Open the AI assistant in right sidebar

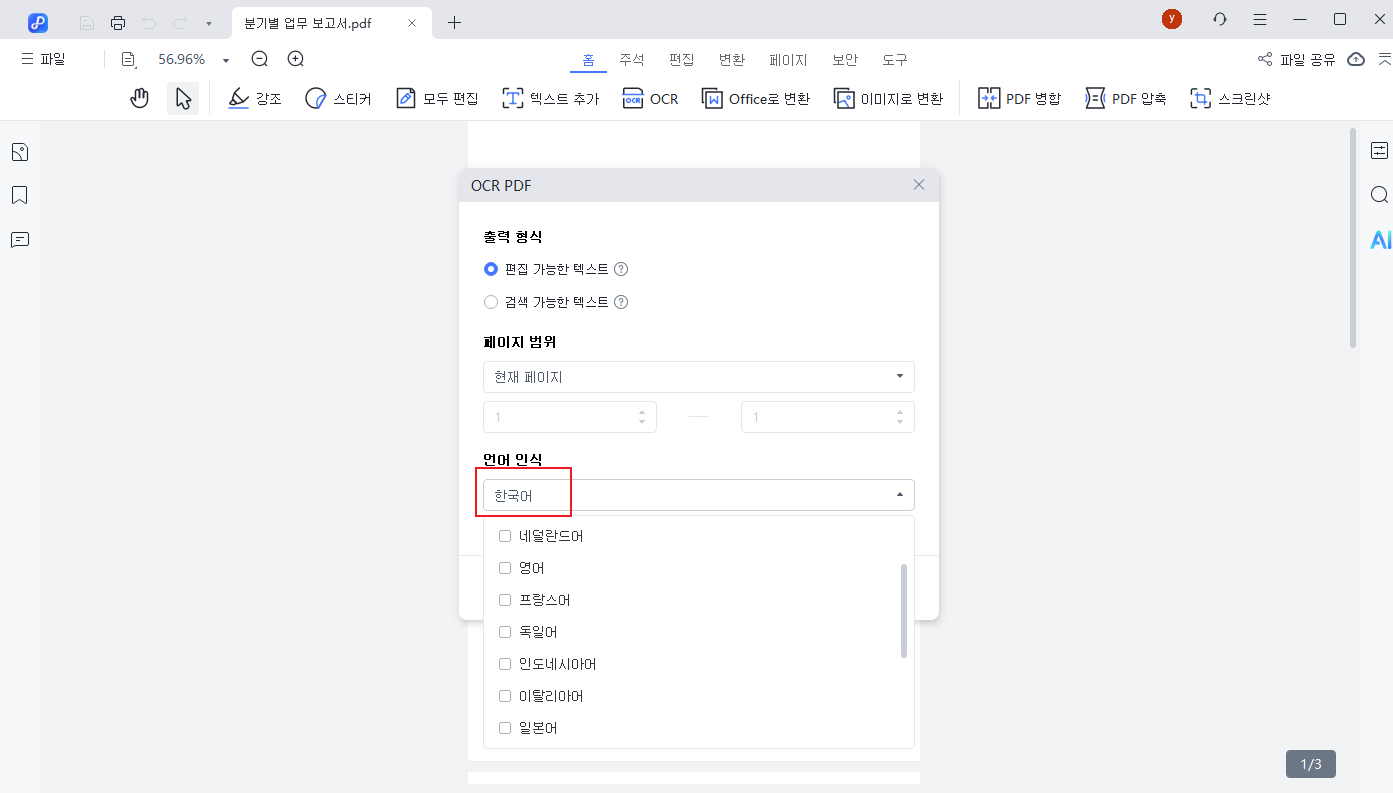pyautogui.click(x=1380, y=240)
